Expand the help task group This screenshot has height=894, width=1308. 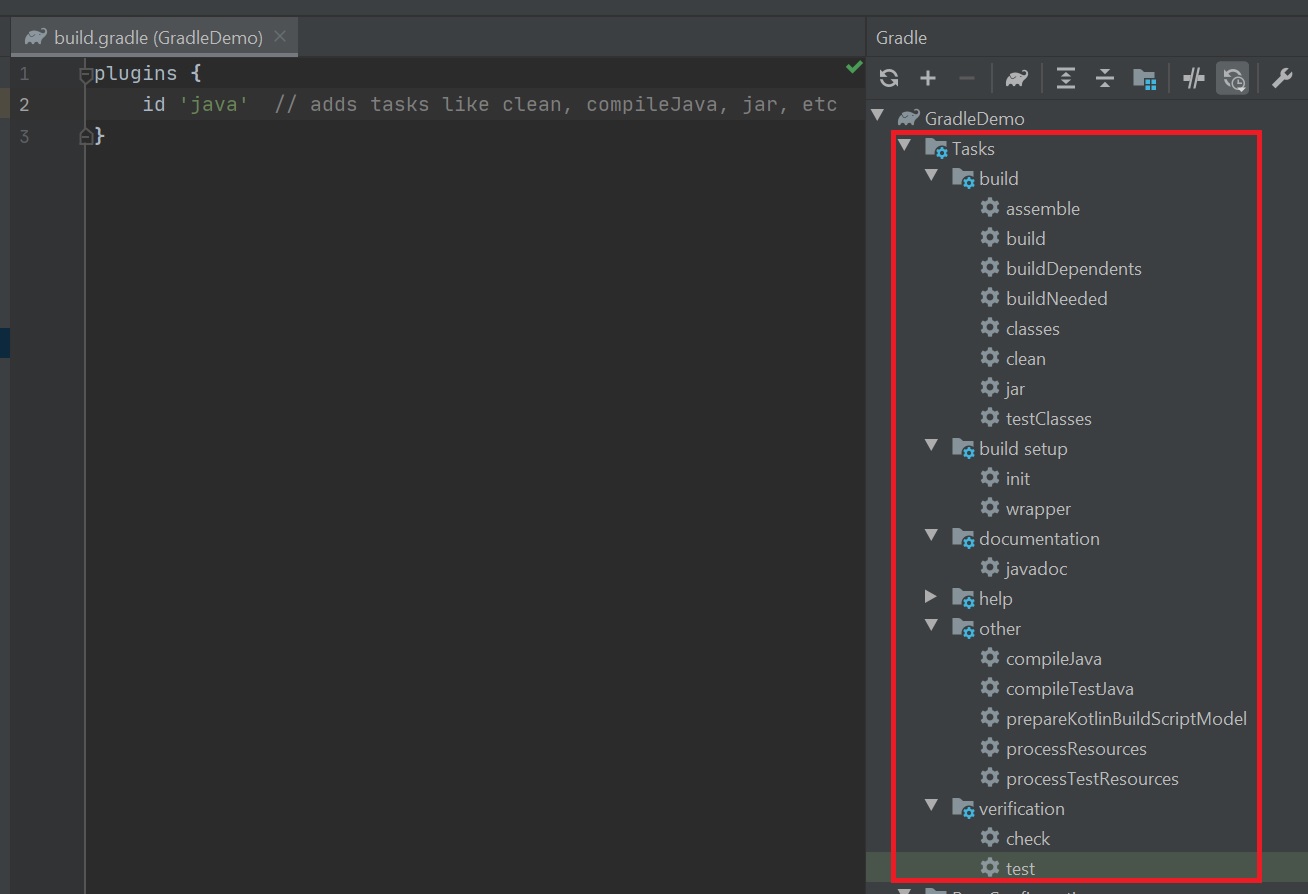point(931,597)
